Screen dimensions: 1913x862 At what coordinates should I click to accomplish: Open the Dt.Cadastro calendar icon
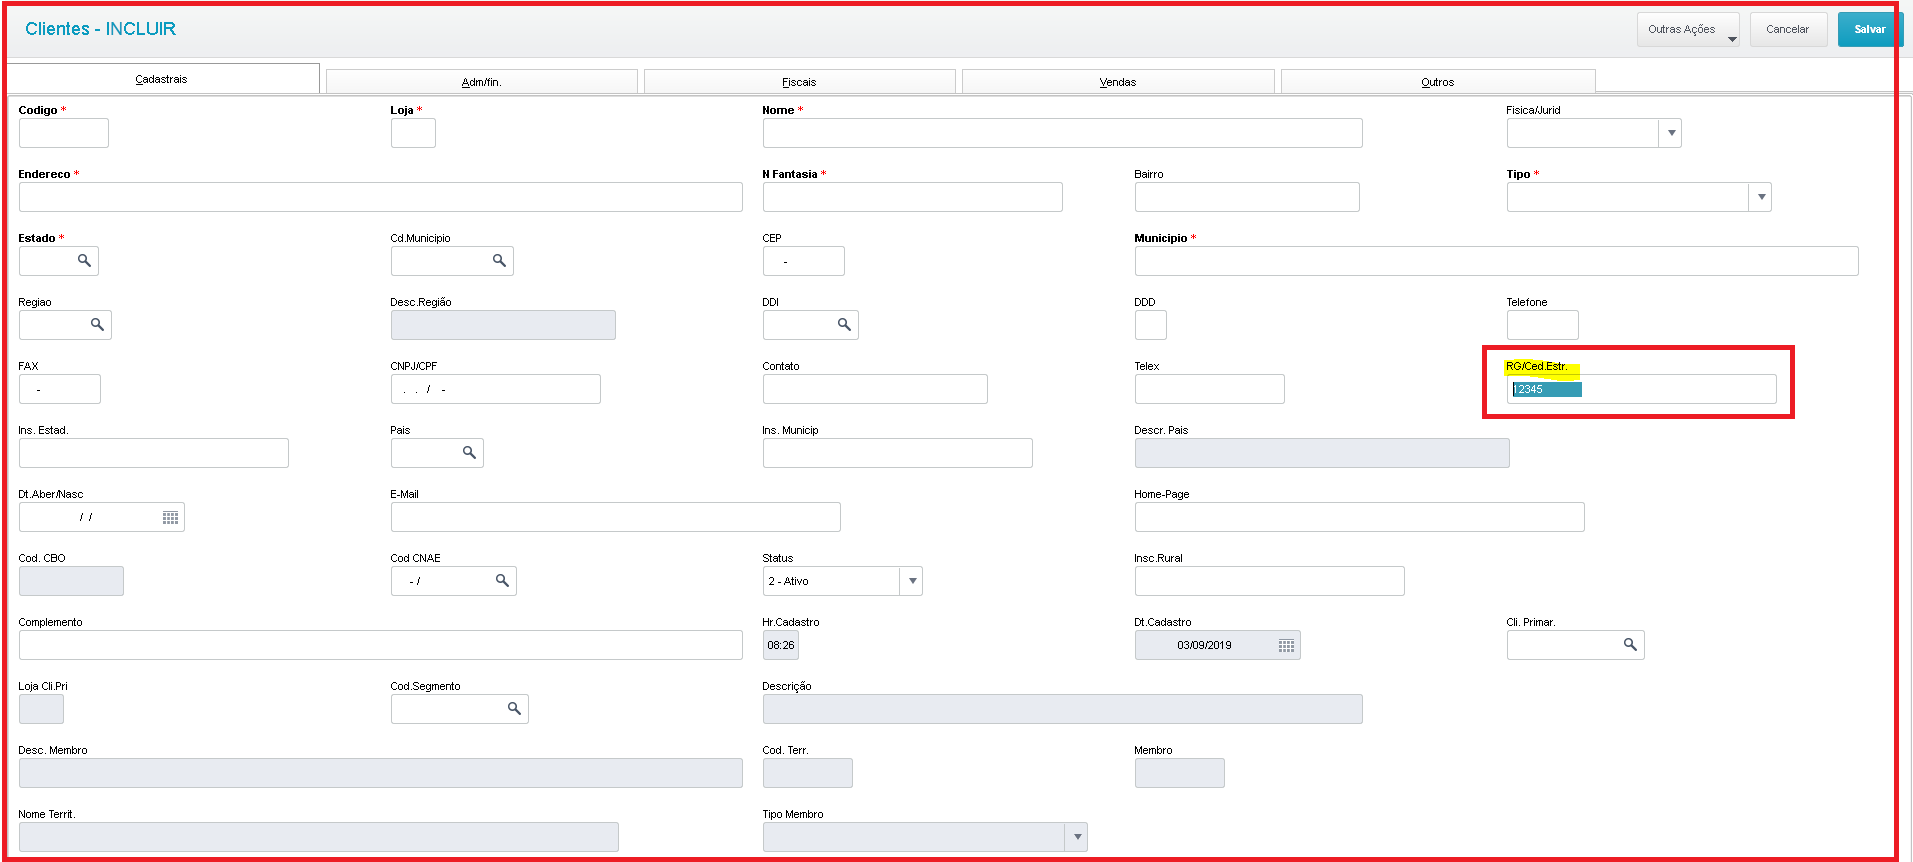1286,645
